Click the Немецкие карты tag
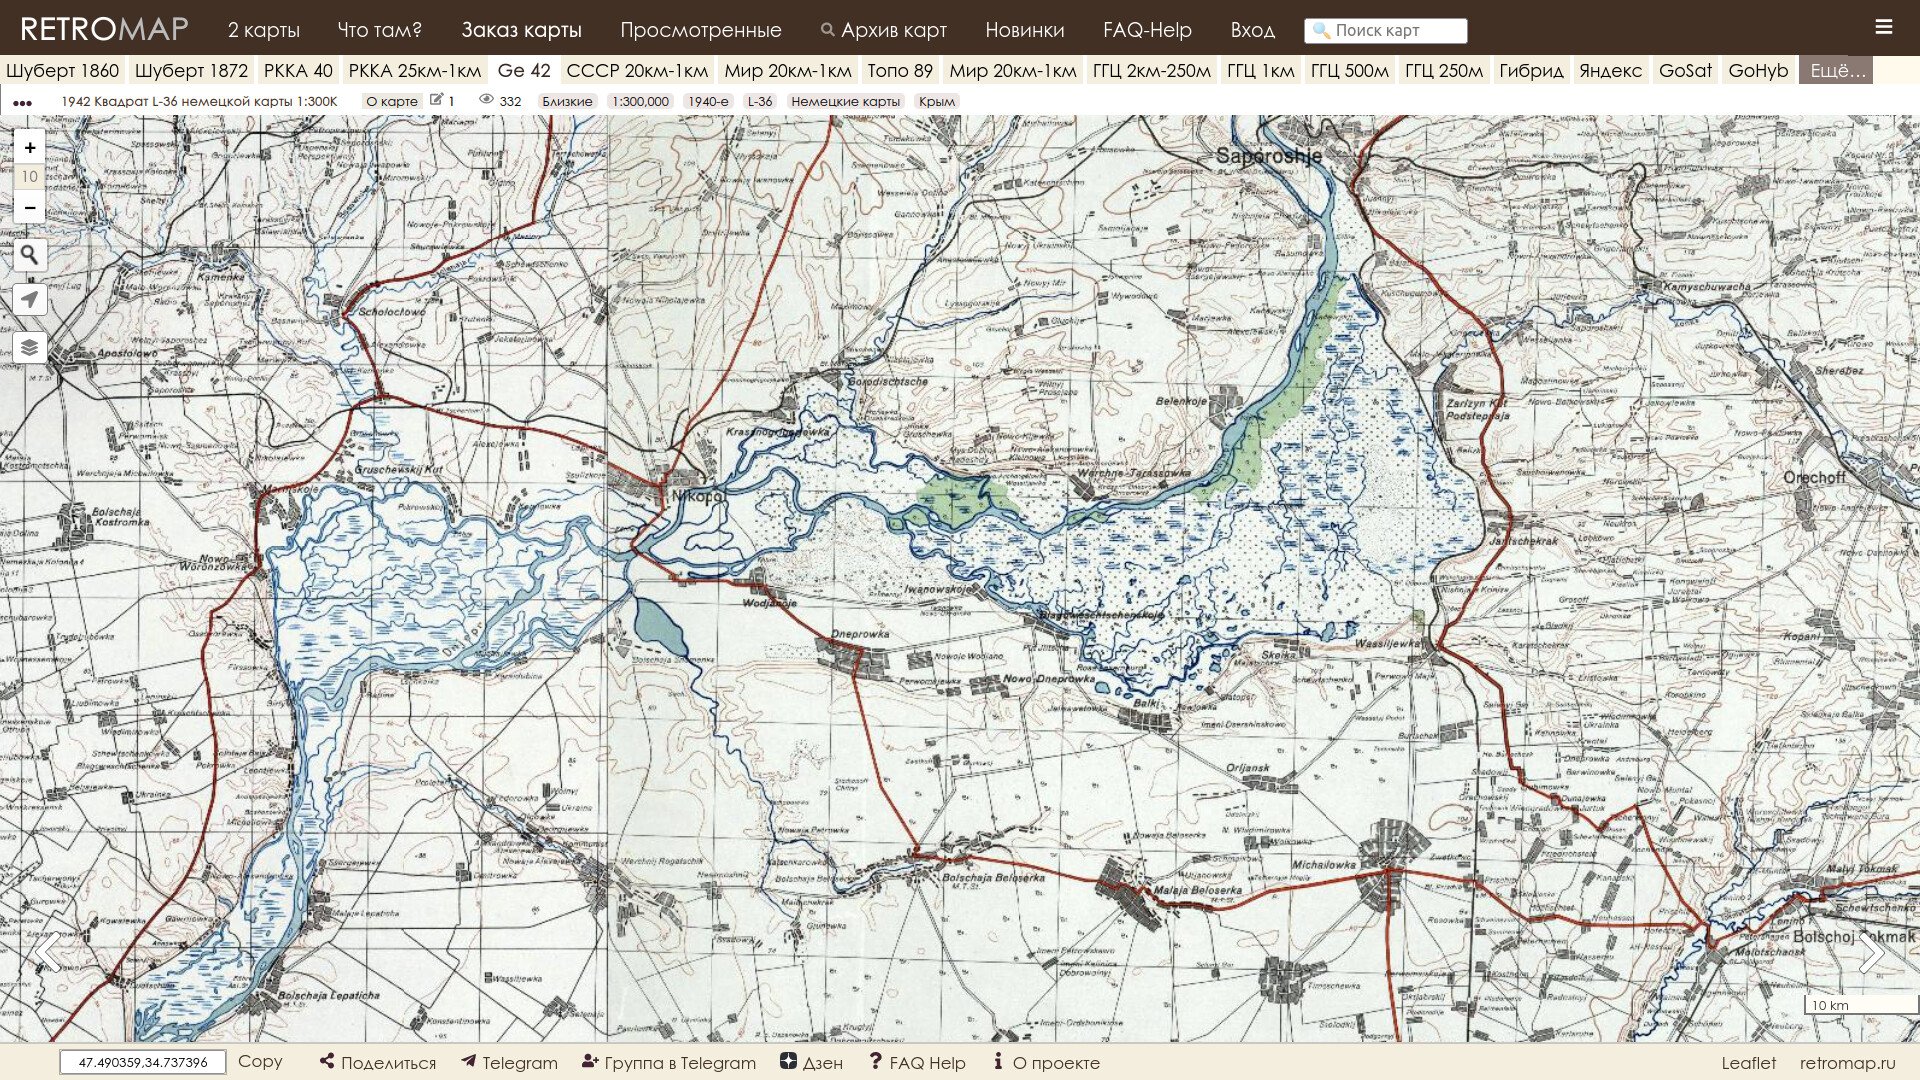Viewport: 1920px width, 1080px height. click(845, 101)
